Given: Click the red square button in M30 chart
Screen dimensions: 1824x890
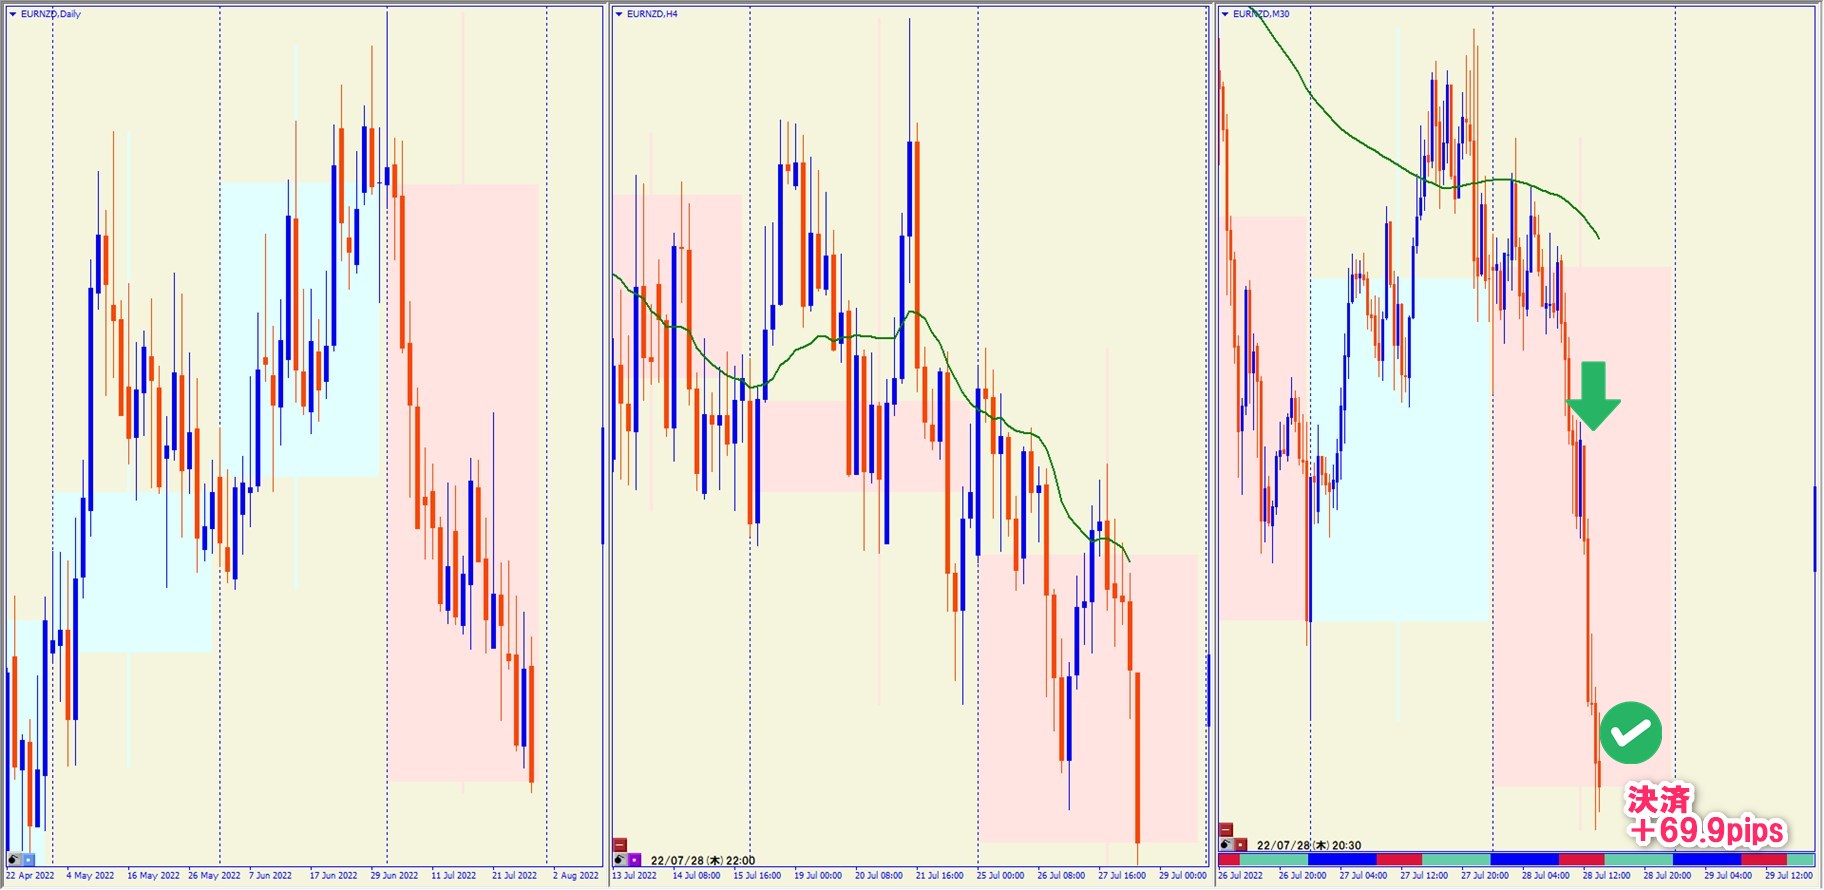Looking at the screenshot, I should 1240,845.
